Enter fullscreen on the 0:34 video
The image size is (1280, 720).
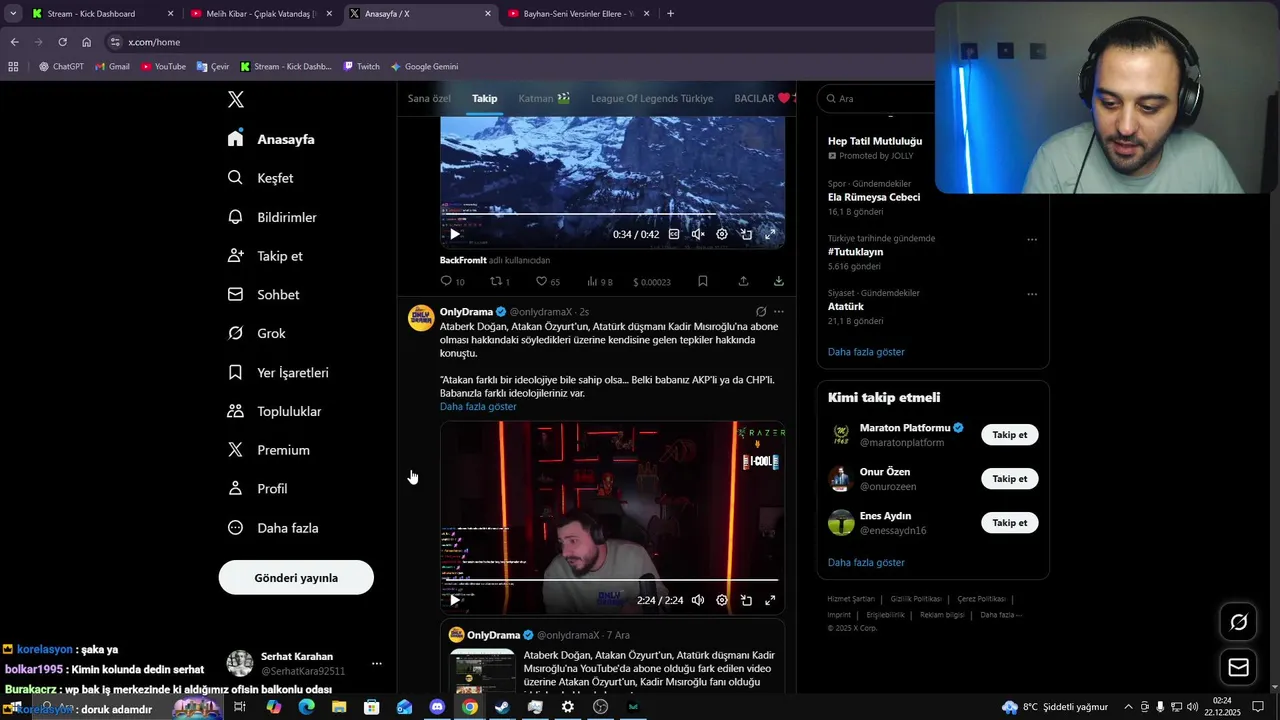pos(770,234)
